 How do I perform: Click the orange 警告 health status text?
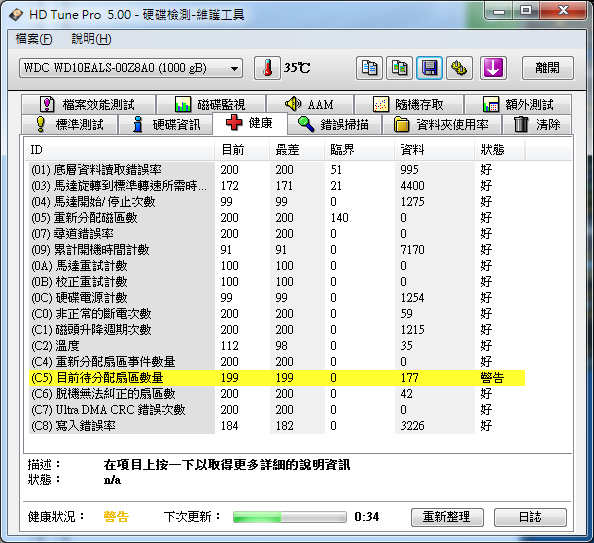click(x=116, y=517)
